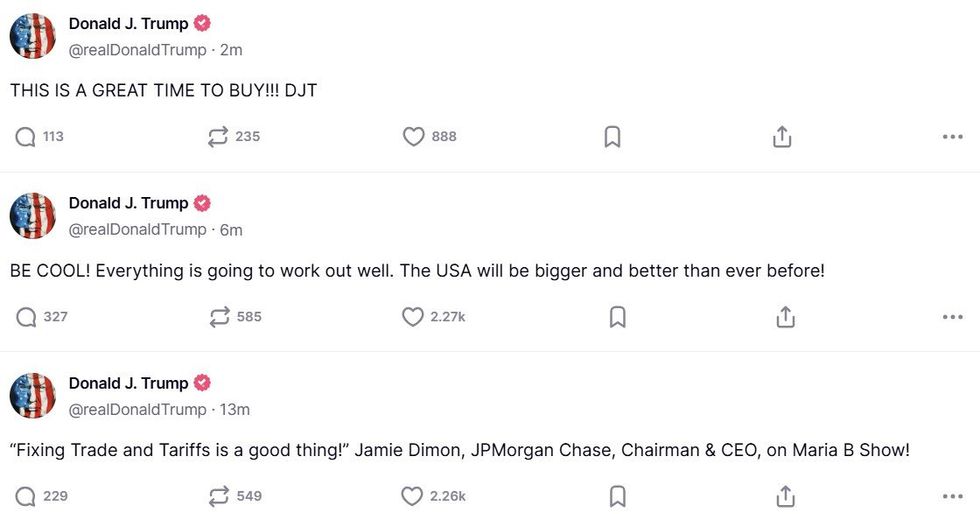Open more options for the DJT post

(952, 137)
